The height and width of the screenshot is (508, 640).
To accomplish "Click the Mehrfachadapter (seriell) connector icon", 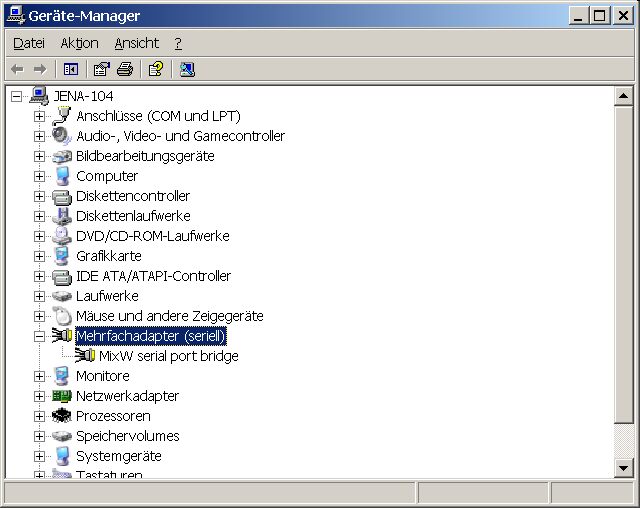I will click(x=62, y=336).
